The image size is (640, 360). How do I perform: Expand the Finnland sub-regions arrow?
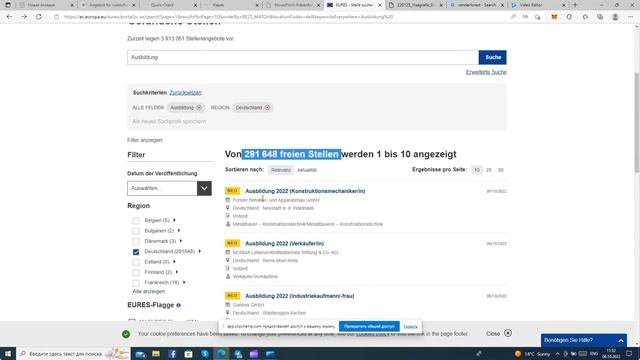[x=177, y=272]
